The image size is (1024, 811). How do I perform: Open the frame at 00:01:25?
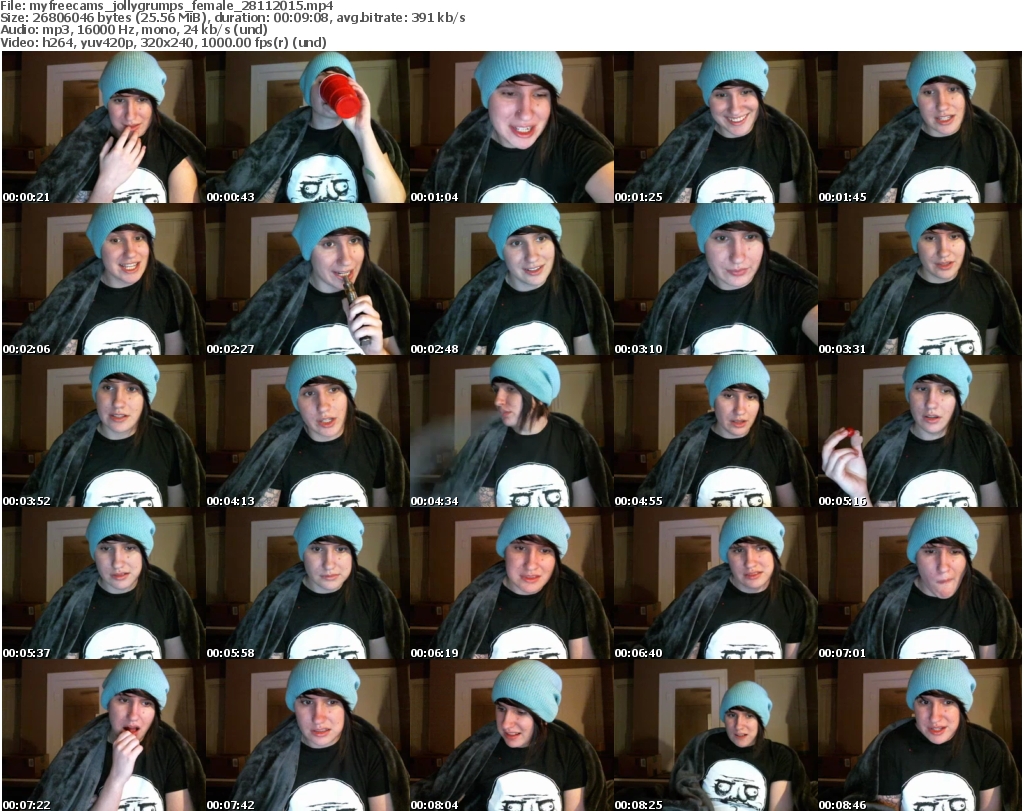(x=715, y=127)
